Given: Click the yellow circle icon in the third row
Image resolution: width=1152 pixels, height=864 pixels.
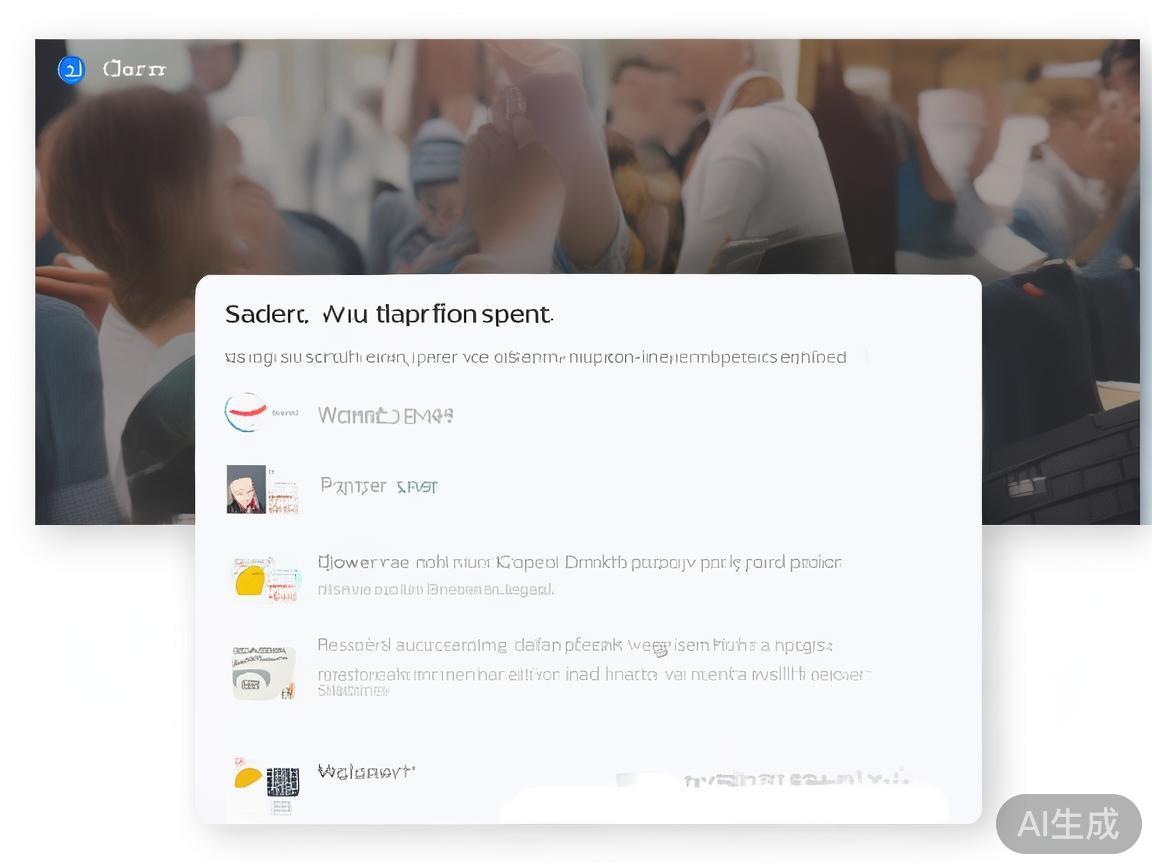Looking at the screenshot, I should click(250, 580).
